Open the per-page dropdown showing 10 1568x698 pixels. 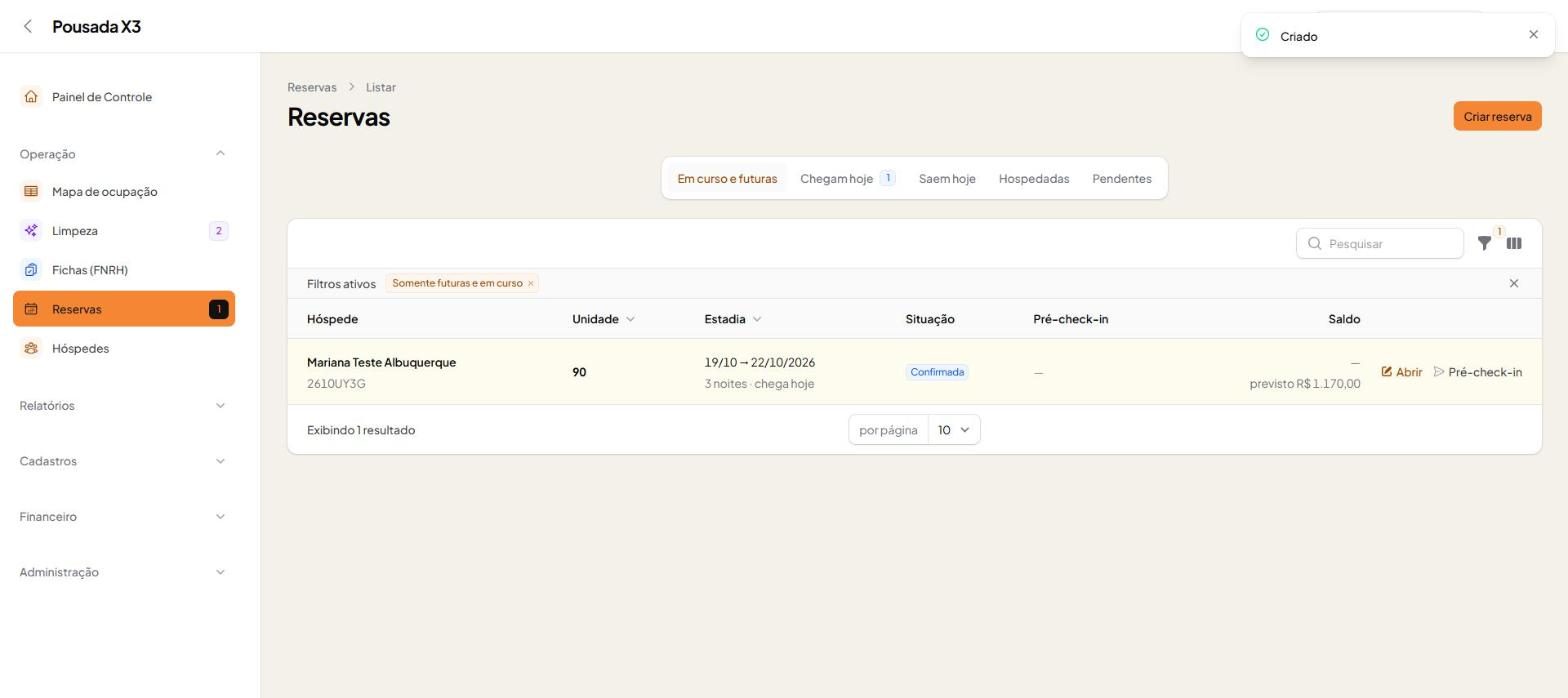(954, 430)
